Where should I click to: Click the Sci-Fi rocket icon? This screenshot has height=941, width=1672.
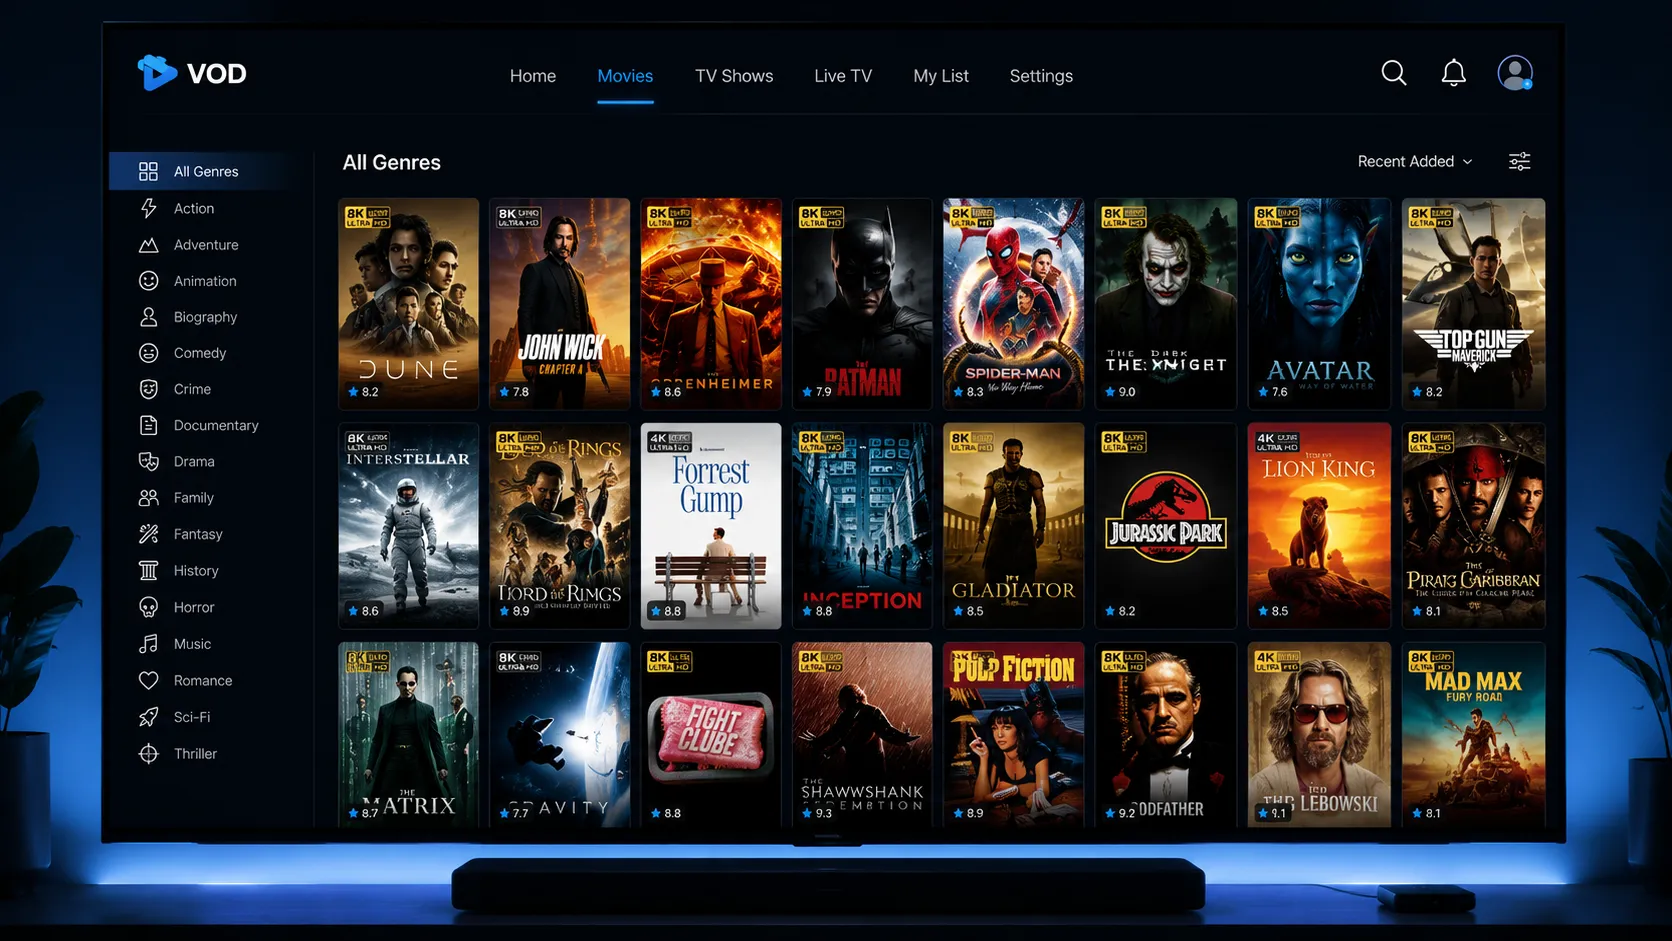tap(148, 717)
